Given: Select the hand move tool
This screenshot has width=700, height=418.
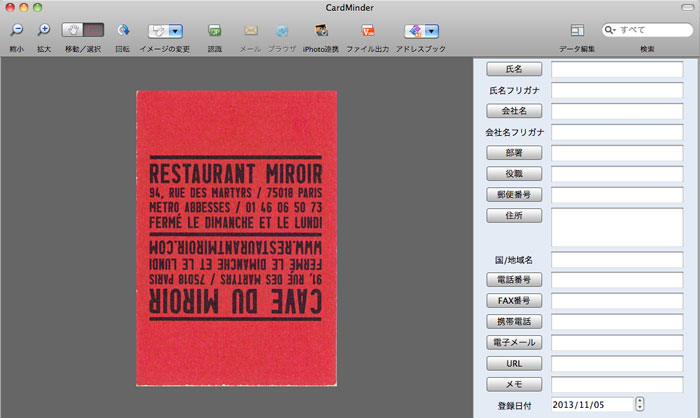Looking at the screenshot, I should pos(72,30).
